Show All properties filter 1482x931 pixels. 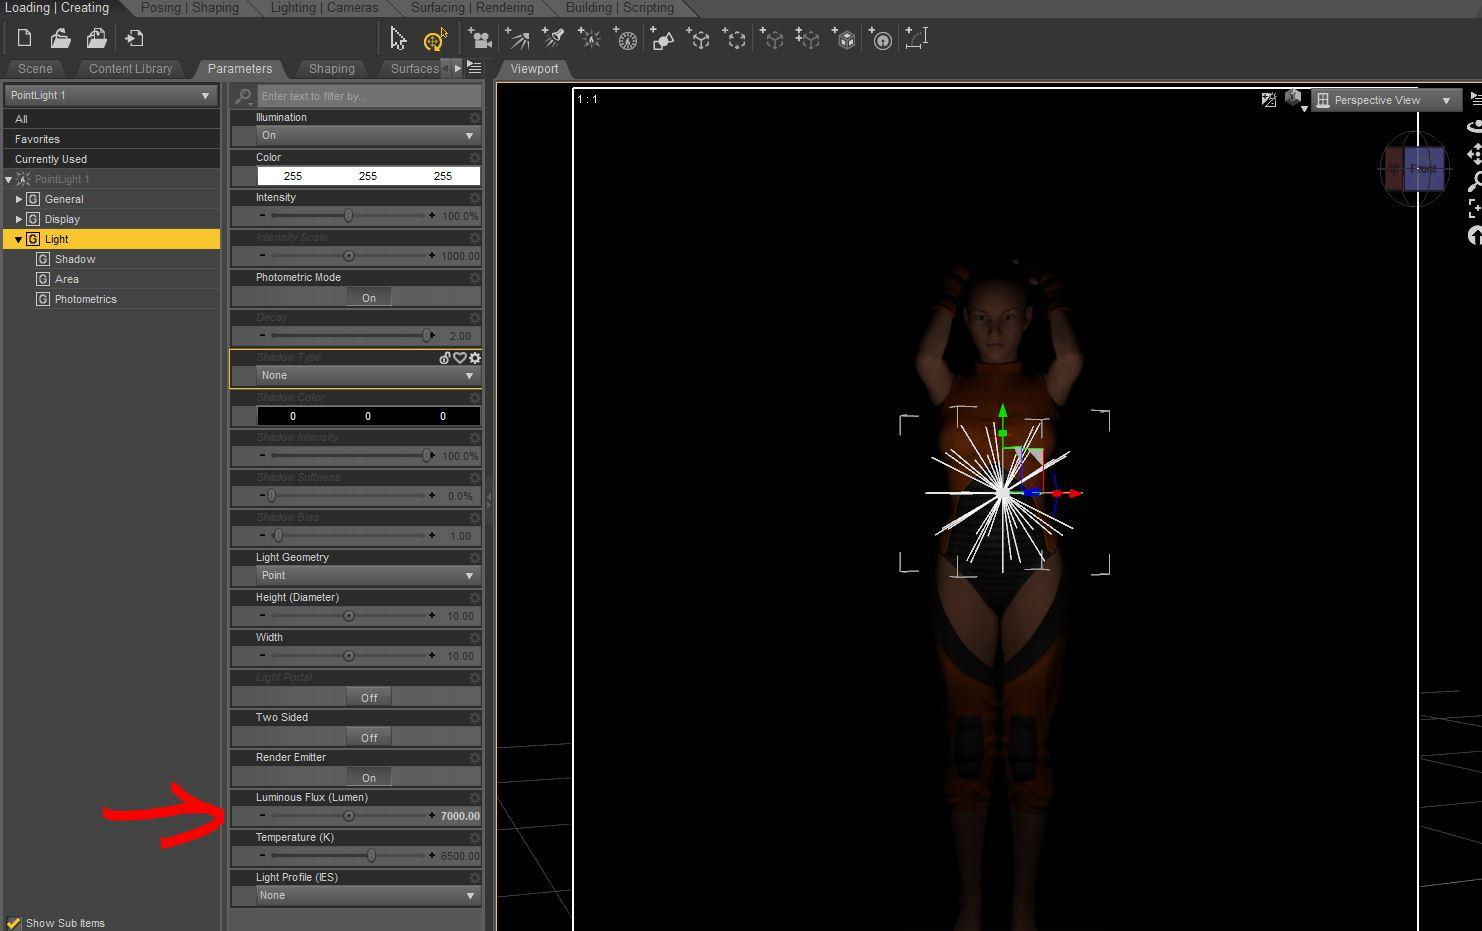111,119
